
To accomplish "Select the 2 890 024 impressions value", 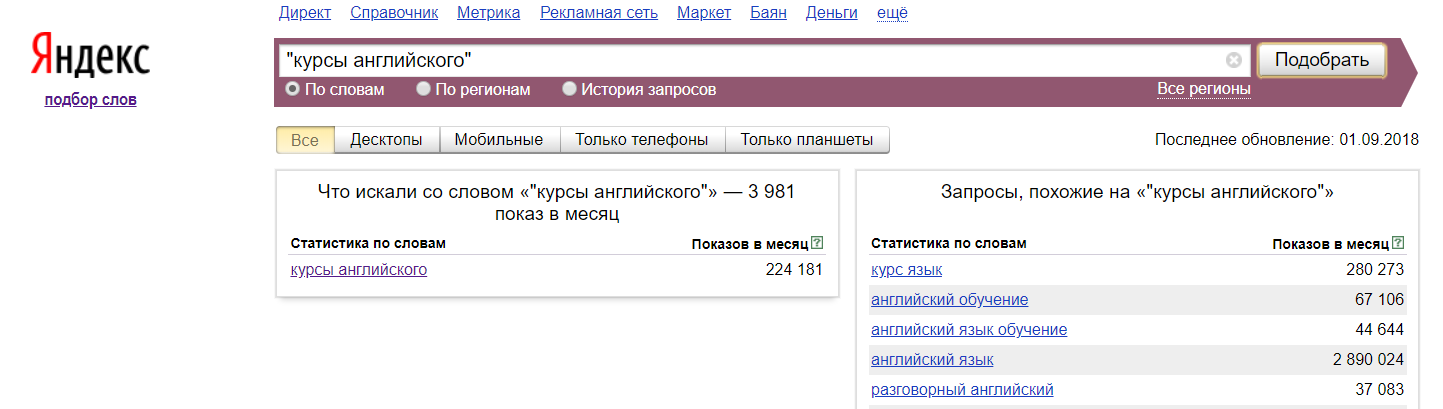I will [x=1369, y=360].
